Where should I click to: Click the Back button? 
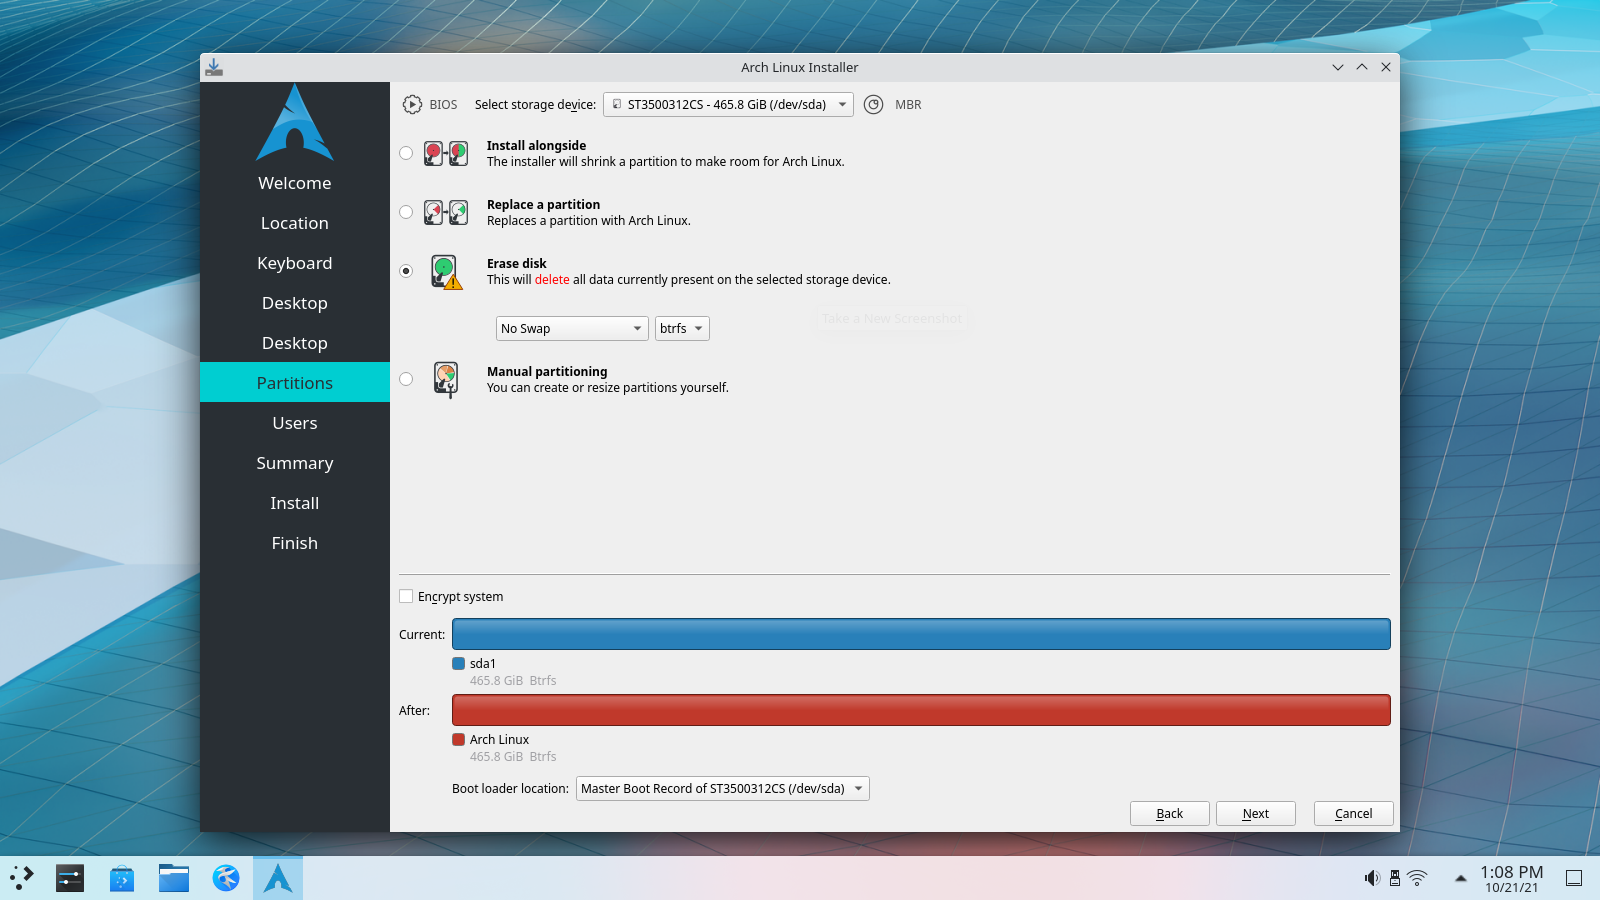(x=1170, y=813)
